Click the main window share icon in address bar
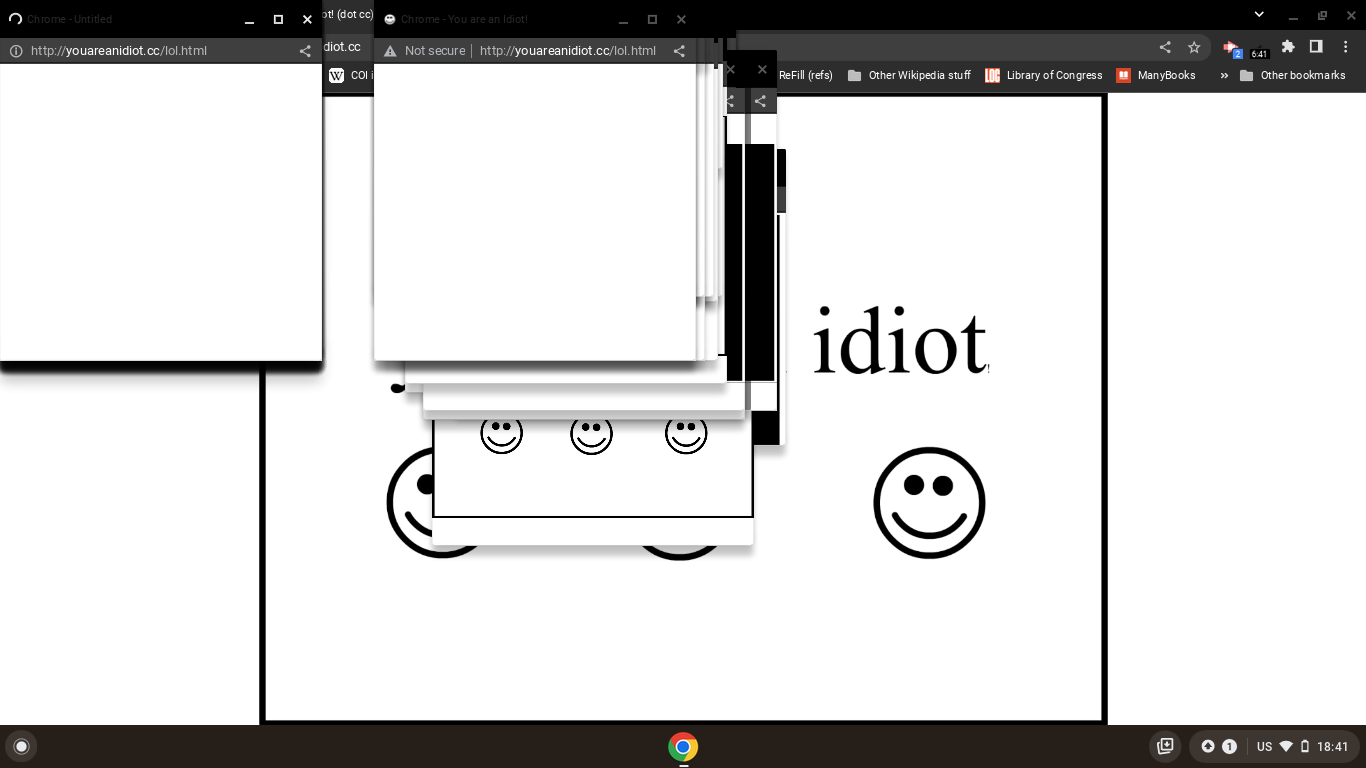 [1165, 47]
